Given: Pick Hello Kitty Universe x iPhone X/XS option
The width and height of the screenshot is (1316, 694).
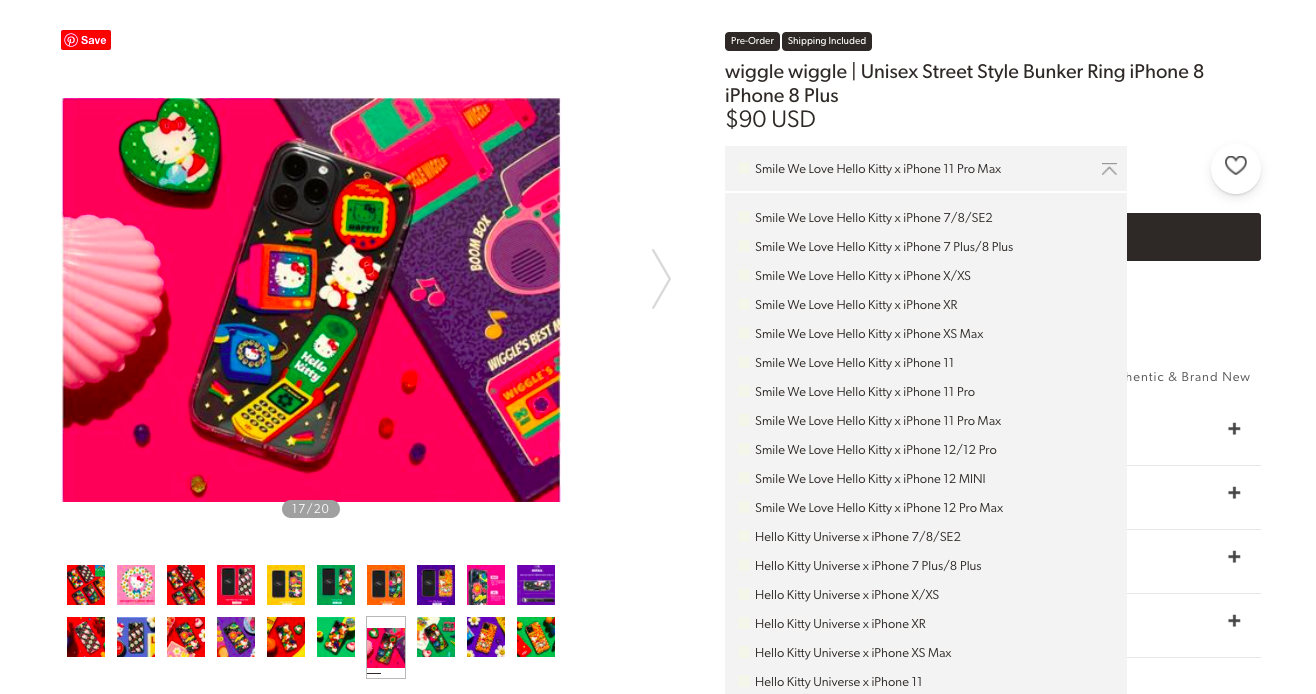Looking at the screenshot, I should coord(926,595).
